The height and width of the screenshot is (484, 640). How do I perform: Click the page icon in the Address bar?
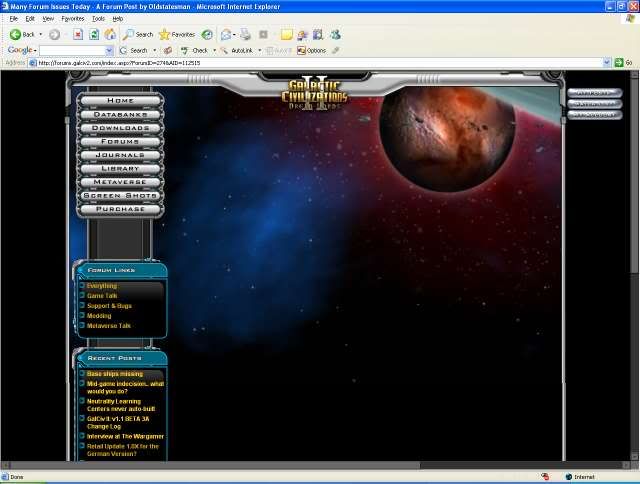coord(33,63)
